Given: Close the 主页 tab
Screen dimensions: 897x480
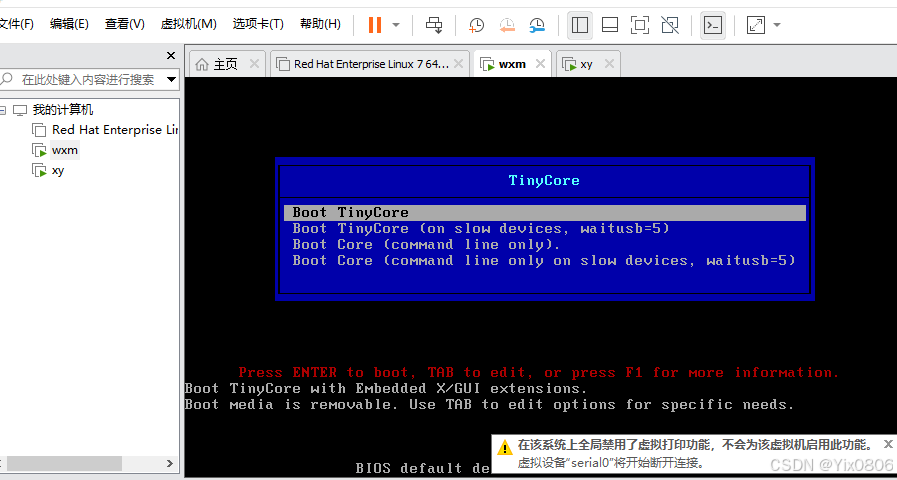Looking at the screenshot, I should coord(255,64).
